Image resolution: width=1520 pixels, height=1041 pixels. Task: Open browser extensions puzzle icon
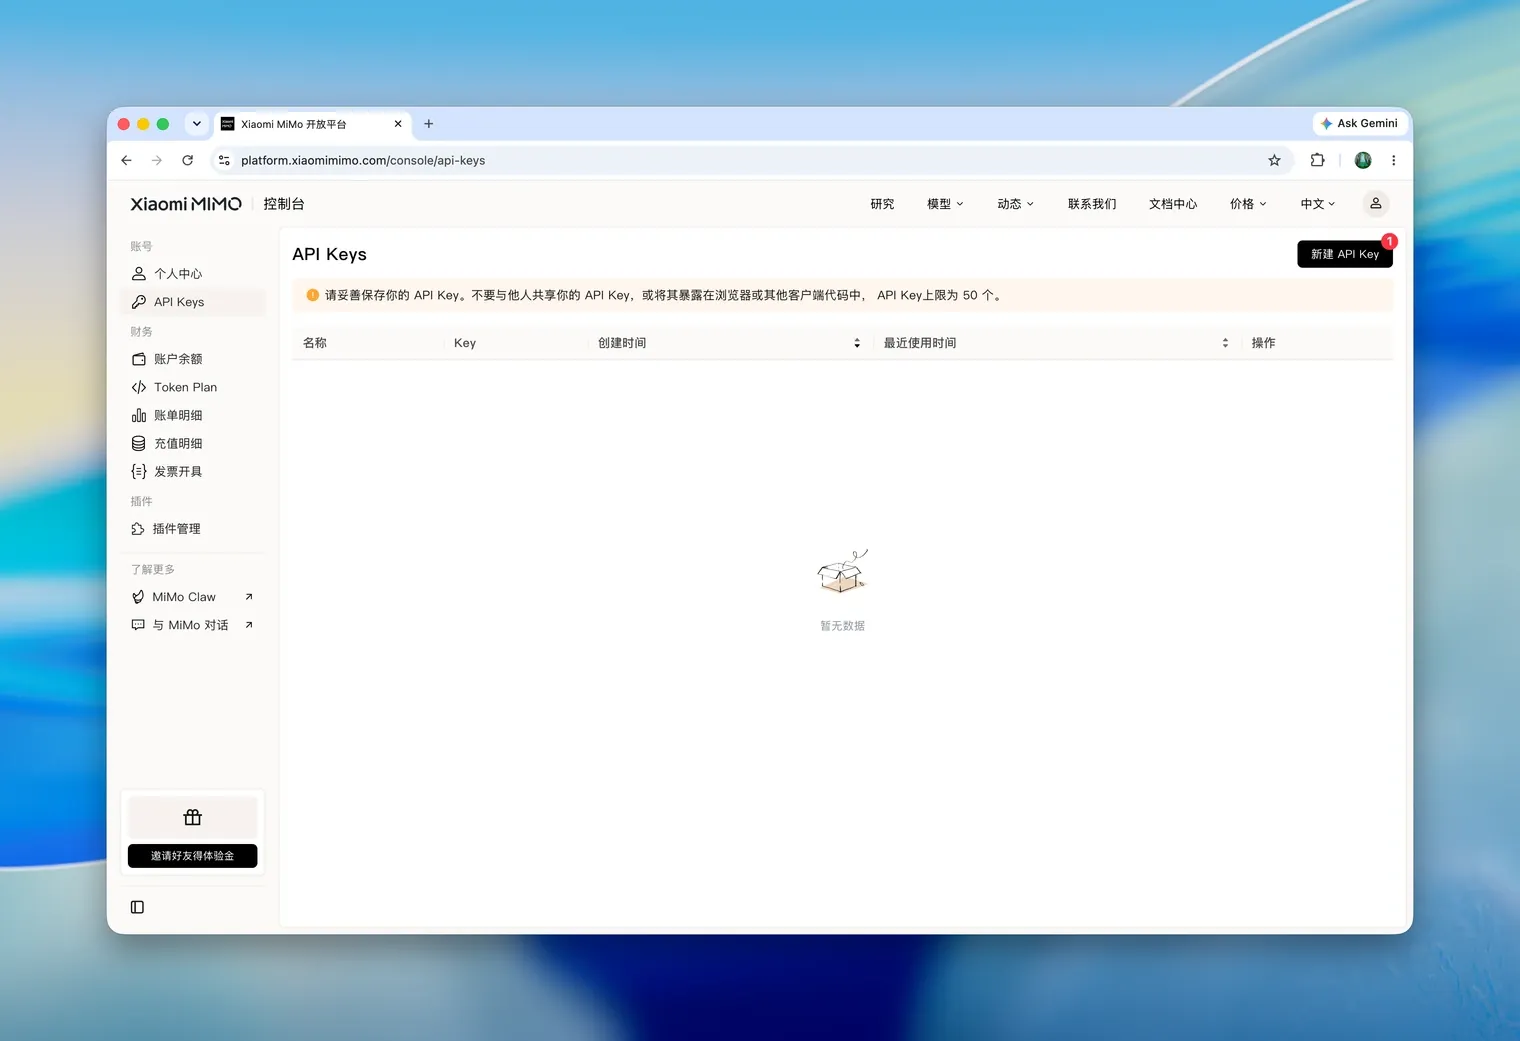(x=1318, y=160)
